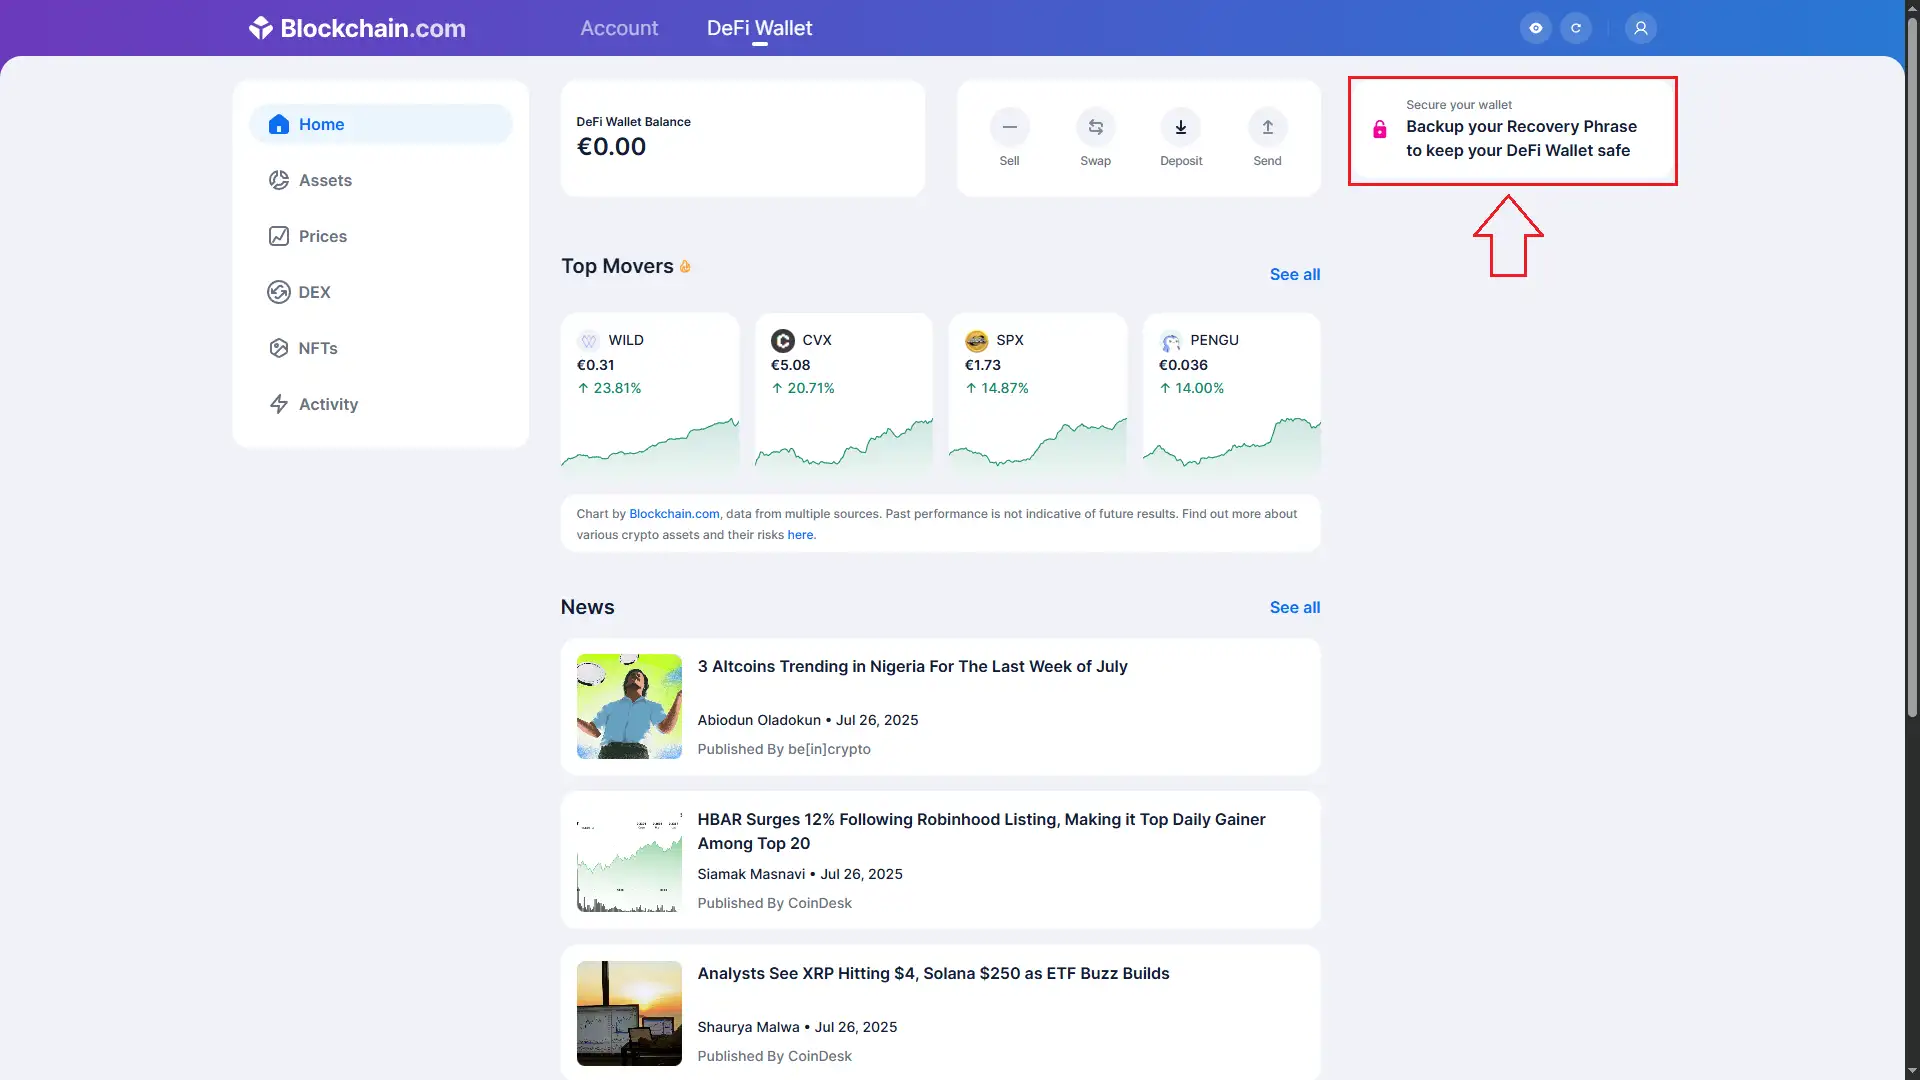Open NFTs in the sidebar

pos(380,348)
